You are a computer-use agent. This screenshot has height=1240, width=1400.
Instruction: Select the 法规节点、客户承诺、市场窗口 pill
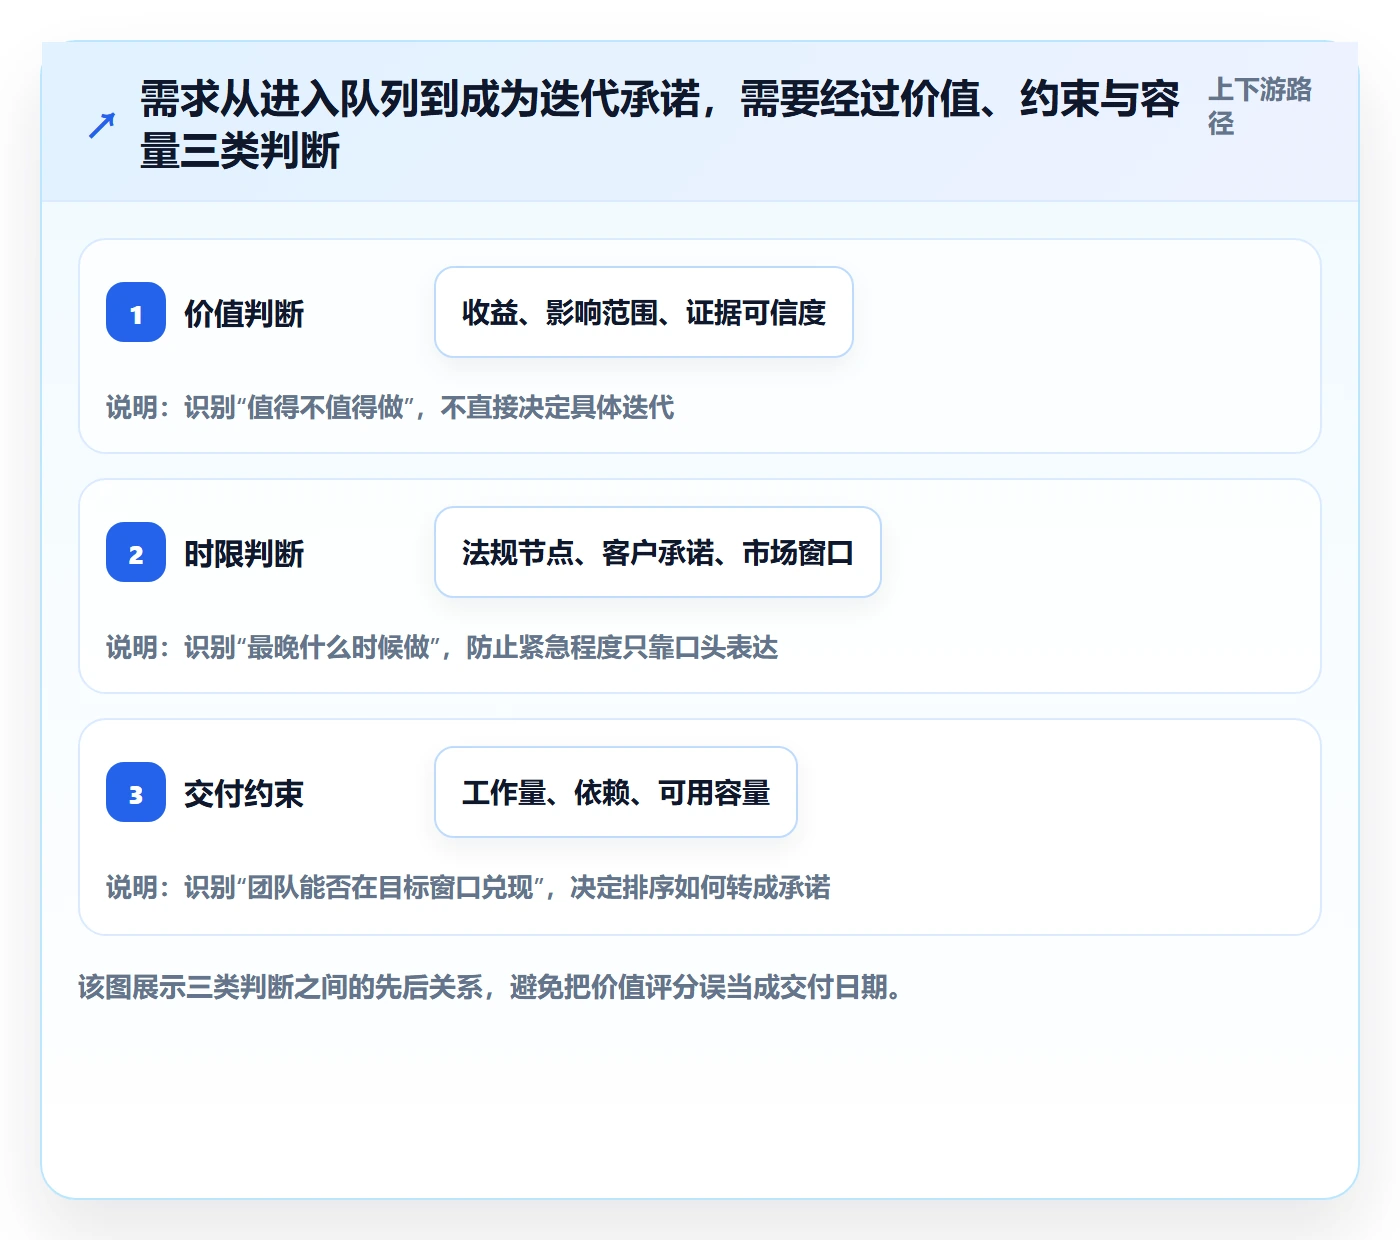658,552
